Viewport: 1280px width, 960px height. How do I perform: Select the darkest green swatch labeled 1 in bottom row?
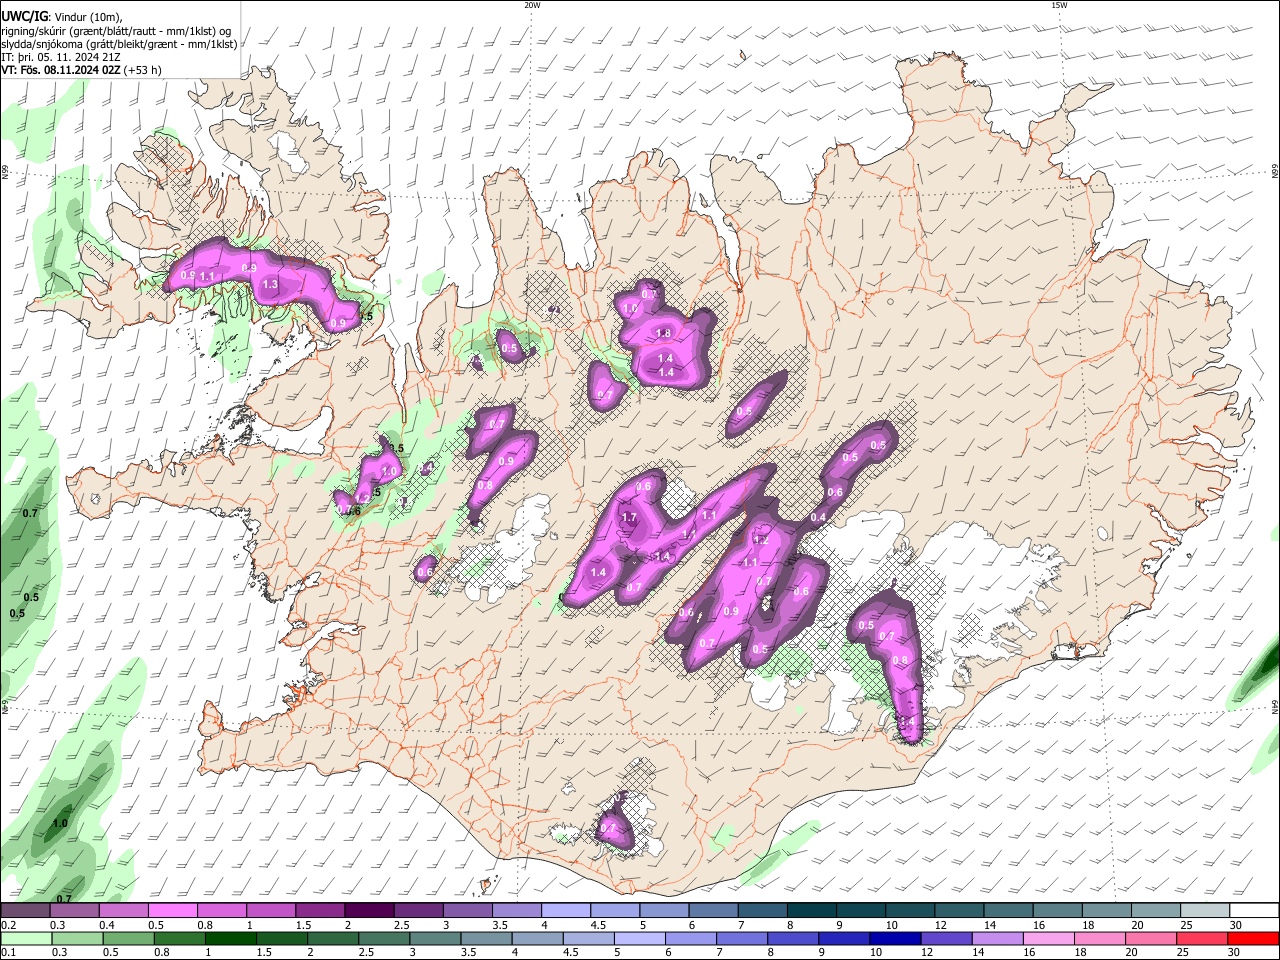click(x=231, y=938)
